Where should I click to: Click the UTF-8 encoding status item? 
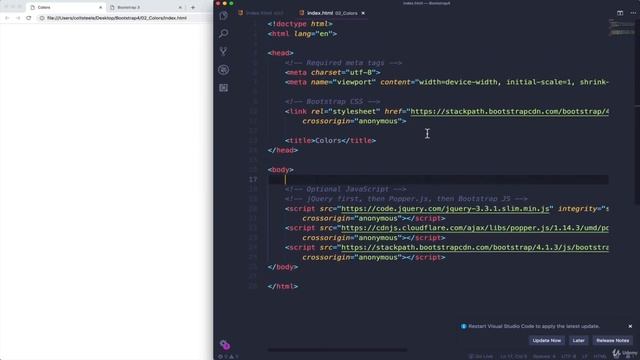(x=568, y=356)
